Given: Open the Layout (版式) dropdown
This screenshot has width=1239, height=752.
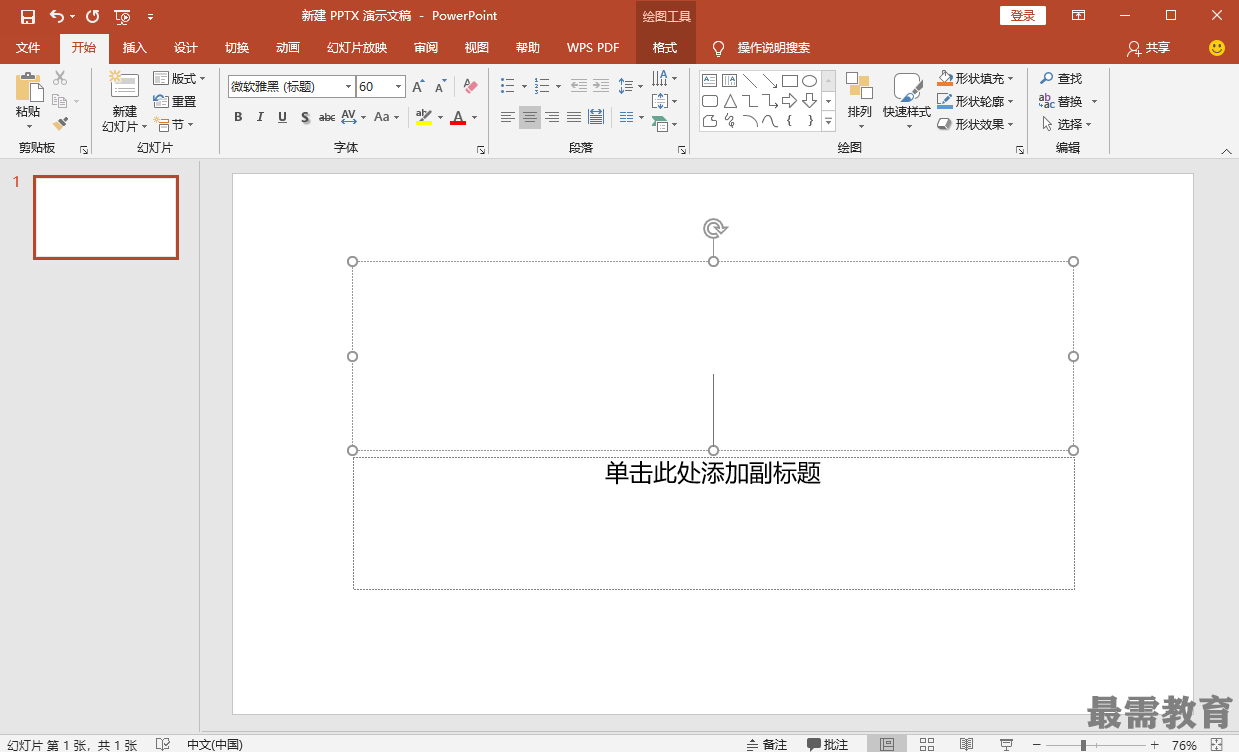Looking at the screenshot, I should (x=179, y=78).
